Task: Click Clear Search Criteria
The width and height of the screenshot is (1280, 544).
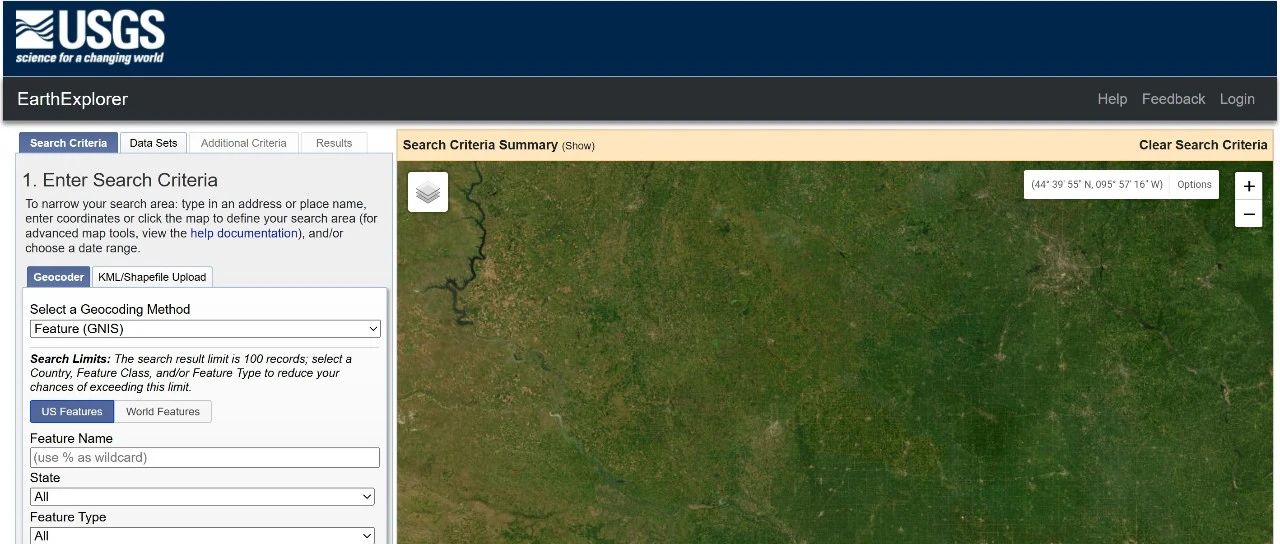Action: (1203, 145)
